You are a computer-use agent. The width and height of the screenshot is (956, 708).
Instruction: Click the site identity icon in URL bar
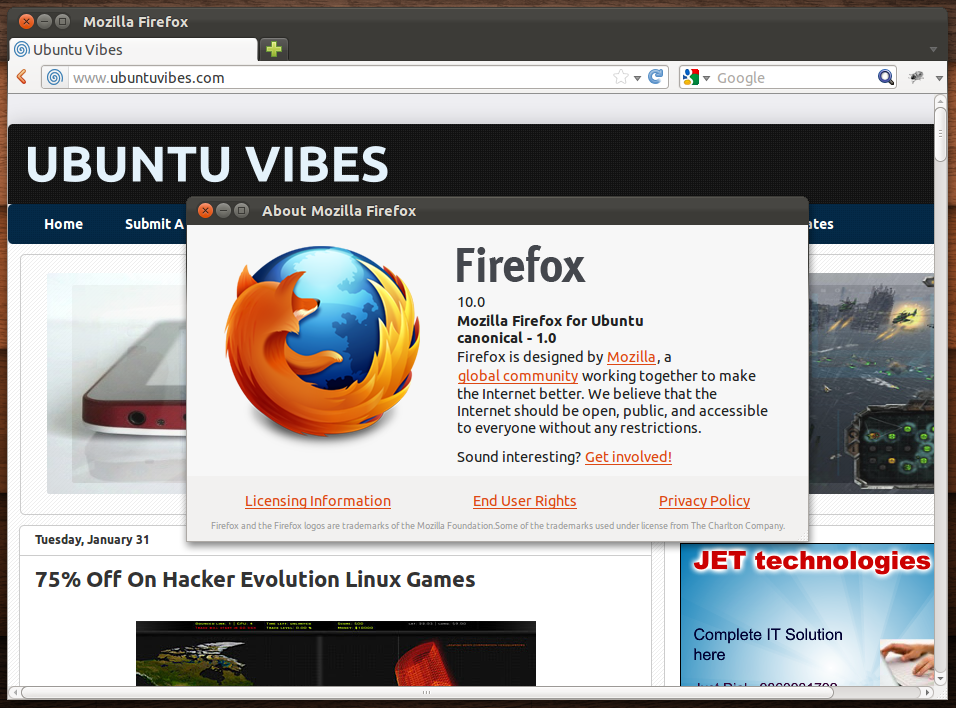55,77
